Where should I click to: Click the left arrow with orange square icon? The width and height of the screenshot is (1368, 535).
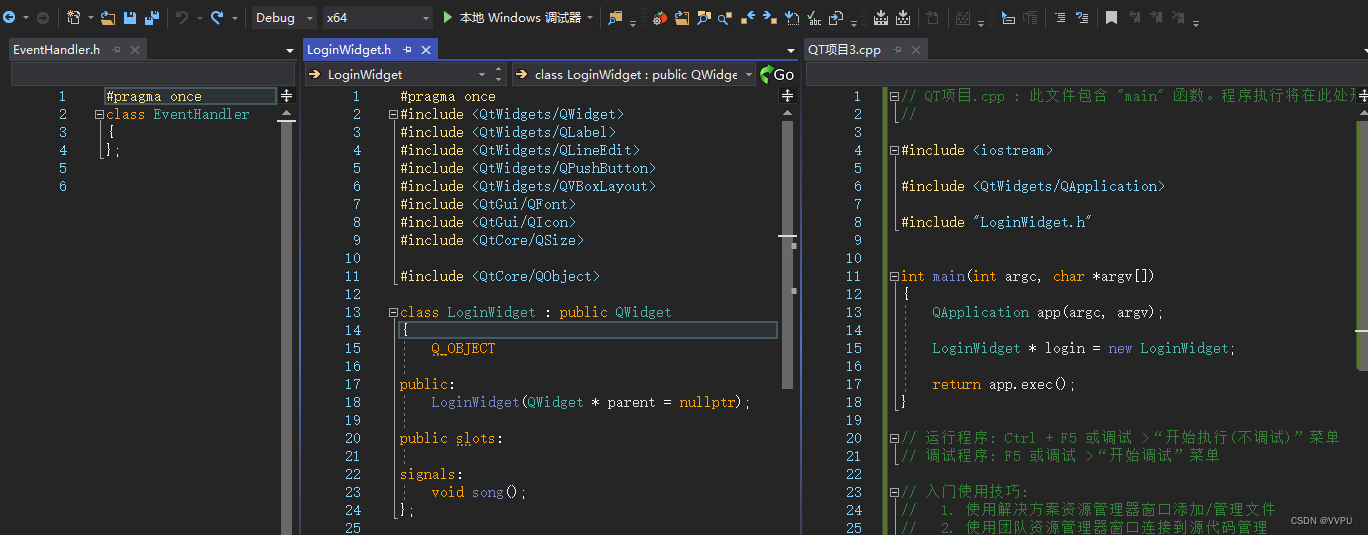coord(748,17)
